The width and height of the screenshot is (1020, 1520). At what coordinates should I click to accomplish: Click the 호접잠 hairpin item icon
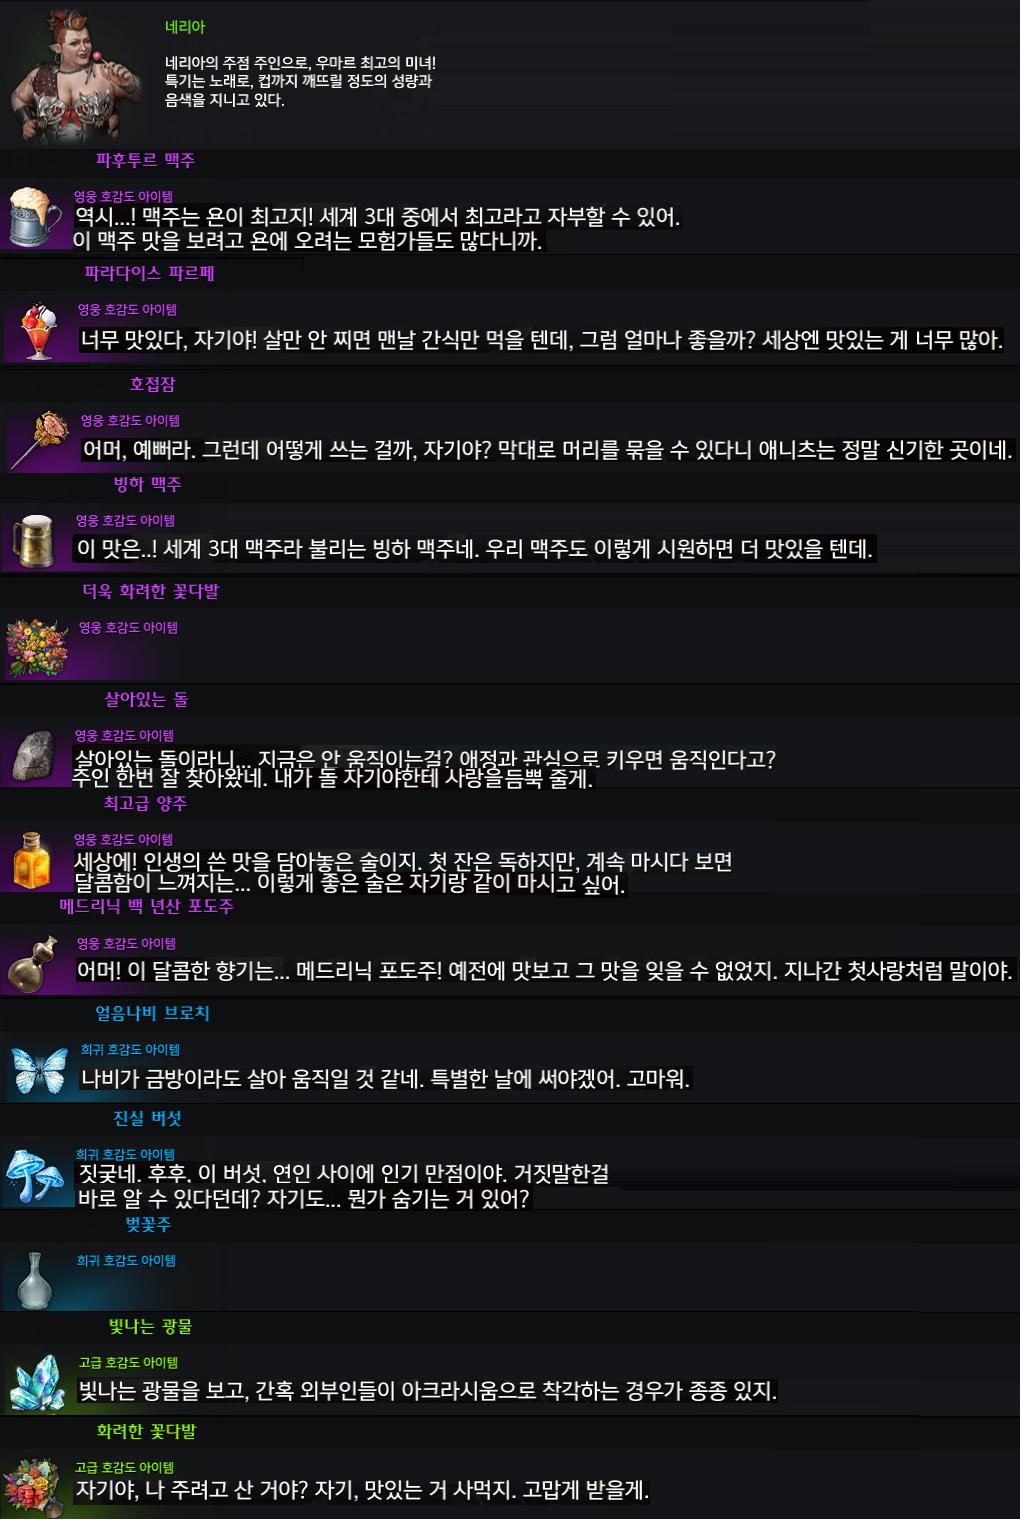(x=40, y=439)
